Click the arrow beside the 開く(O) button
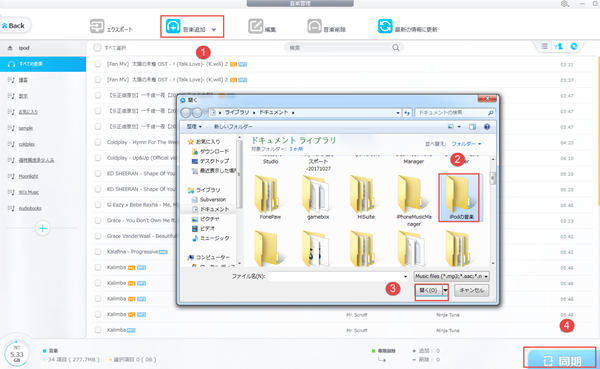 click(445, 290)
